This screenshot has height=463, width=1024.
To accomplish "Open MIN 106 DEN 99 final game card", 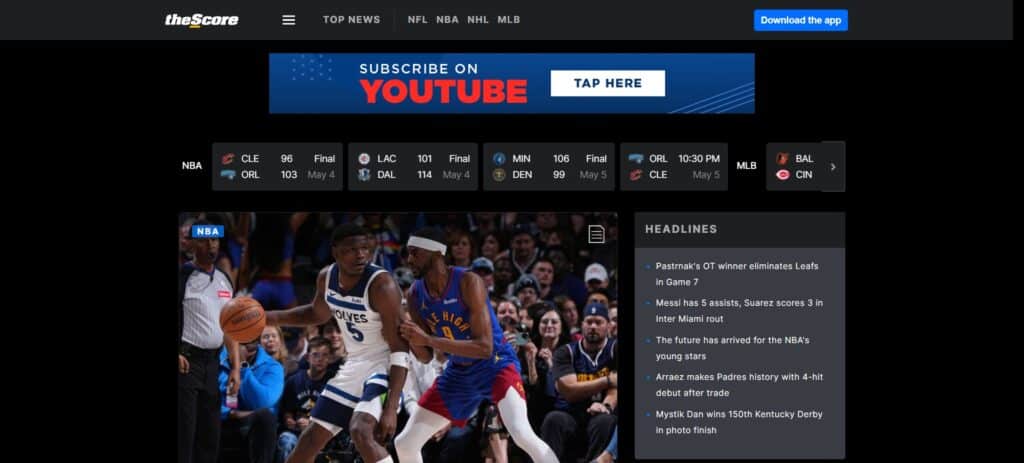I will point(549,167).
